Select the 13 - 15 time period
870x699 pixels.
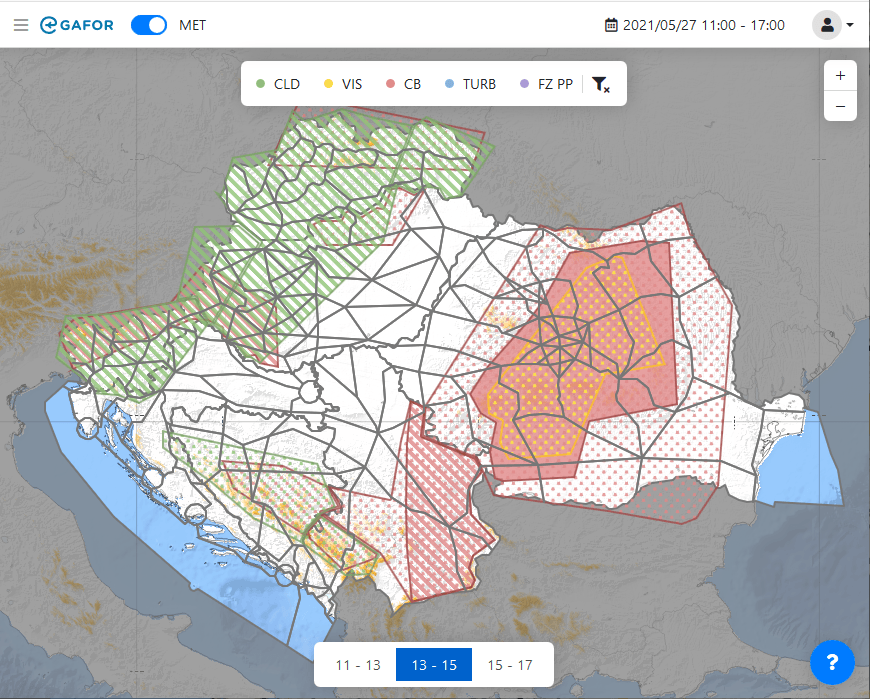[x=434, y=665]
